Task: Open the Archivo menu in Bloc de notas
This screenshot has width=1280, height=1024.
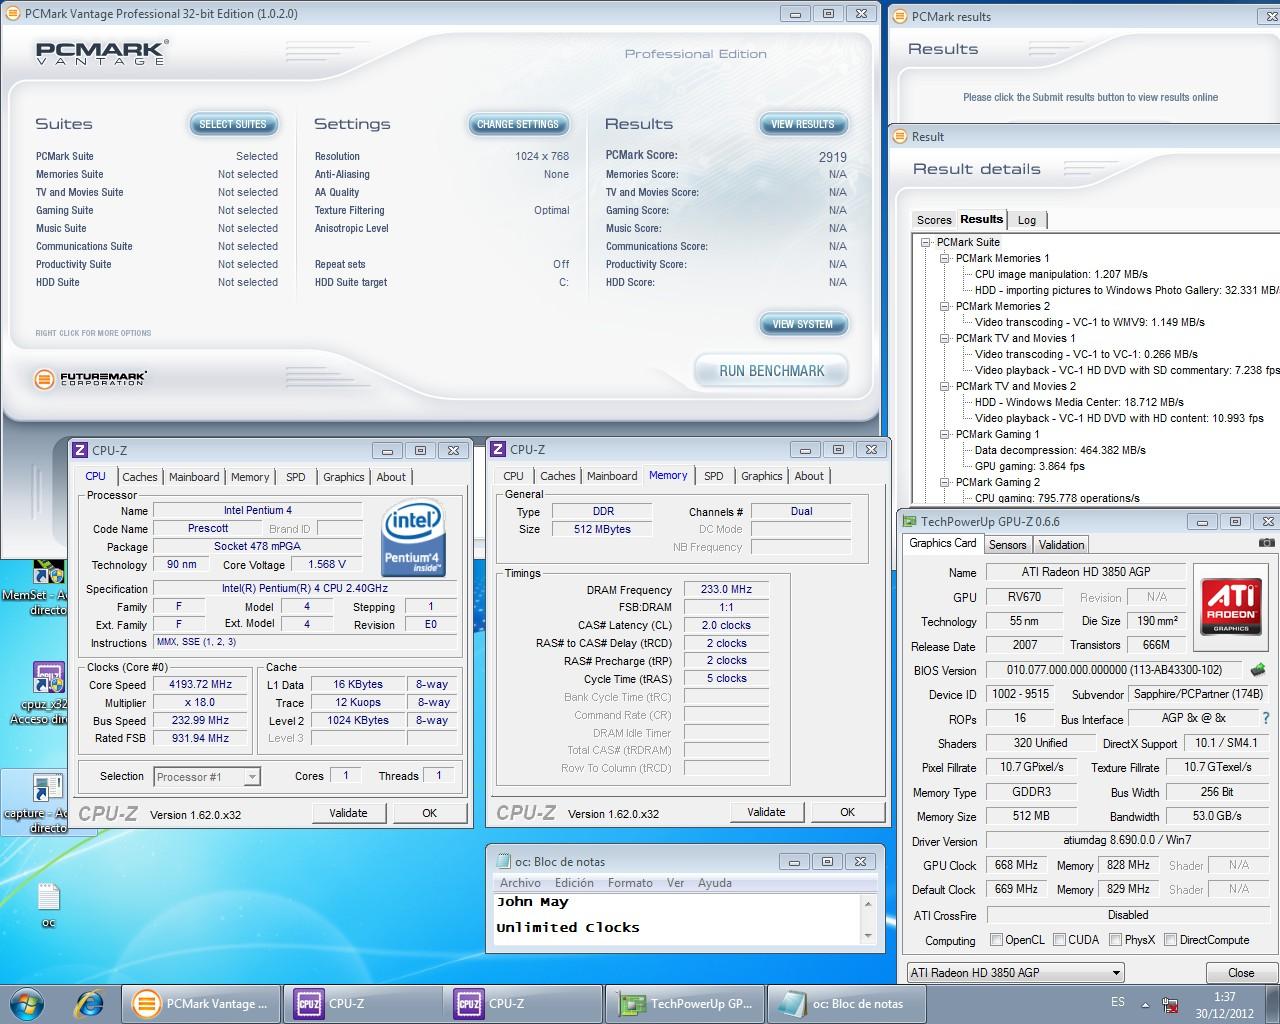Action: pyautogui.click(x=520, y=883)
